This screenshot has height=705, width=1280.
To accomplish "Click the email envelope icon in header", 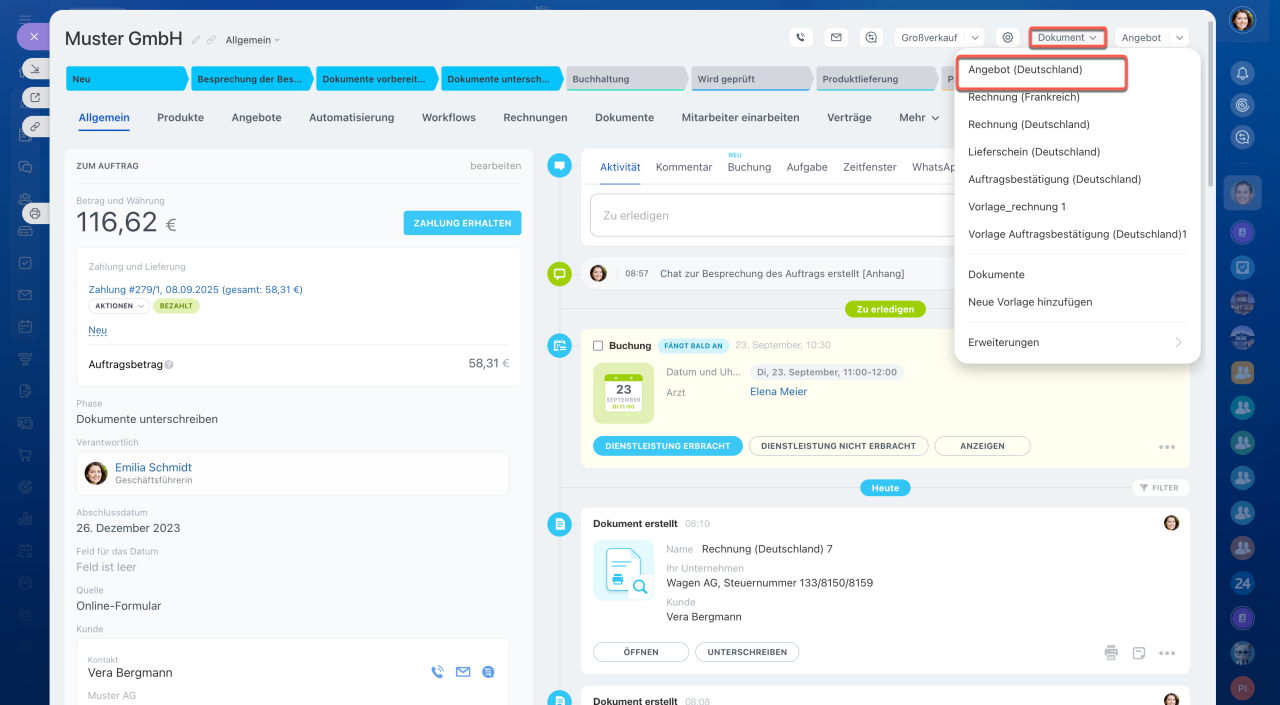I will 836,38.
